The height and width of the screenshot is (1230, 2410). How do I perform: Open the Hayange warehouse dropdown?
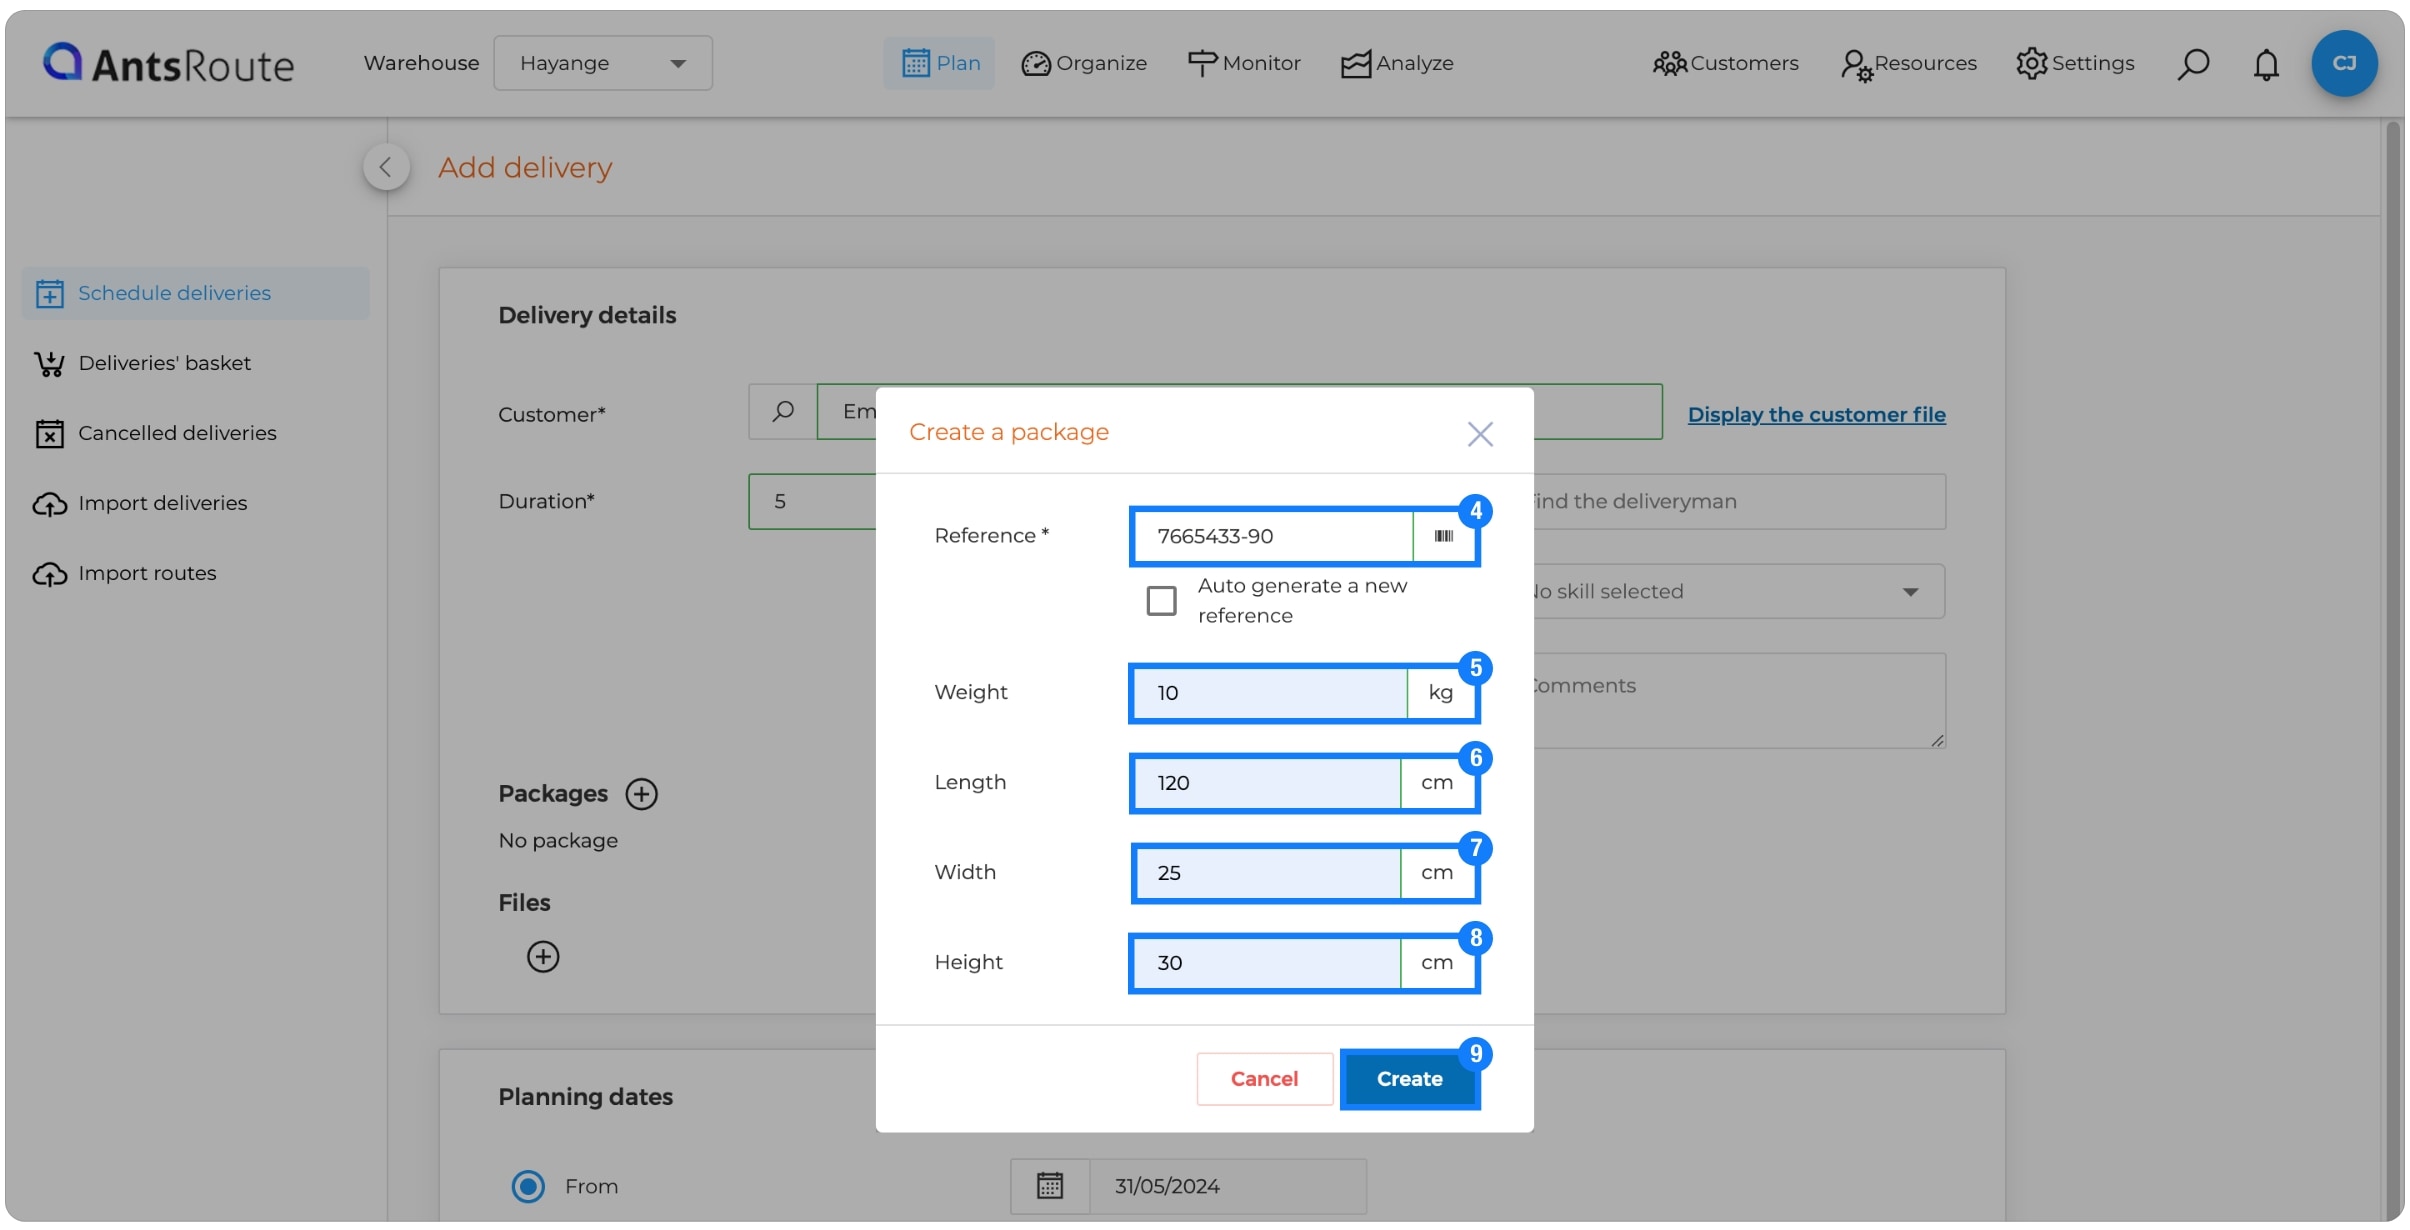[603, 63]
